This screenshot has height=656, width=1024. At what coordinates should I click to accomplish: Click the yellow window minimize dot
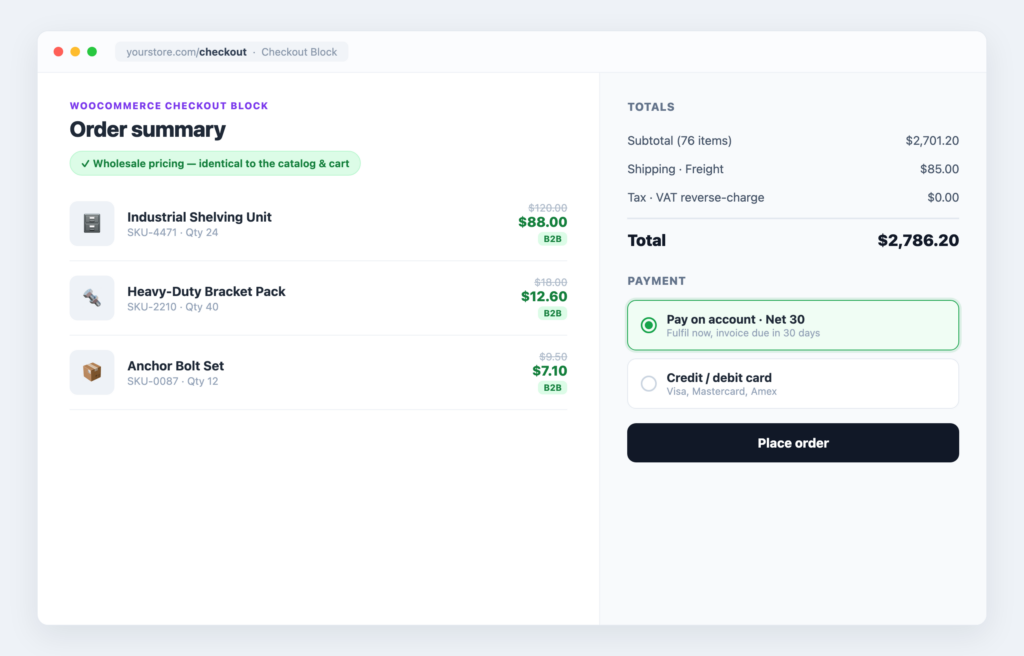[75, 52]
